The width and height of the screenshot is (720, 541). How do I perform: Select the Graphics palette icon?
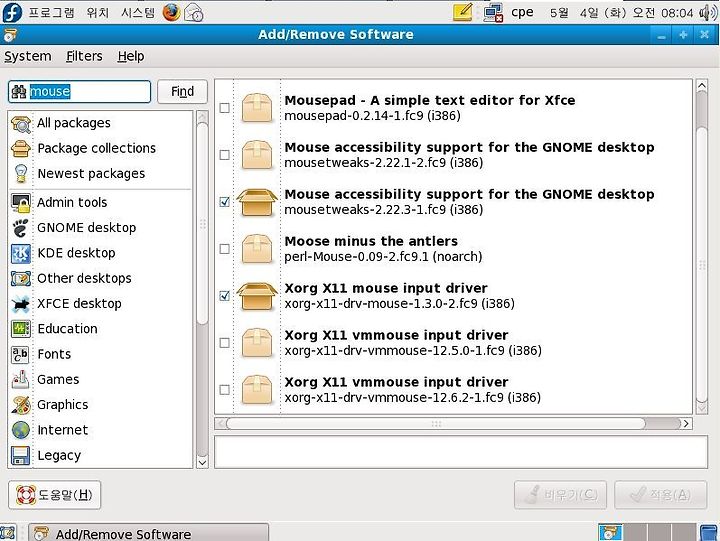21,405
